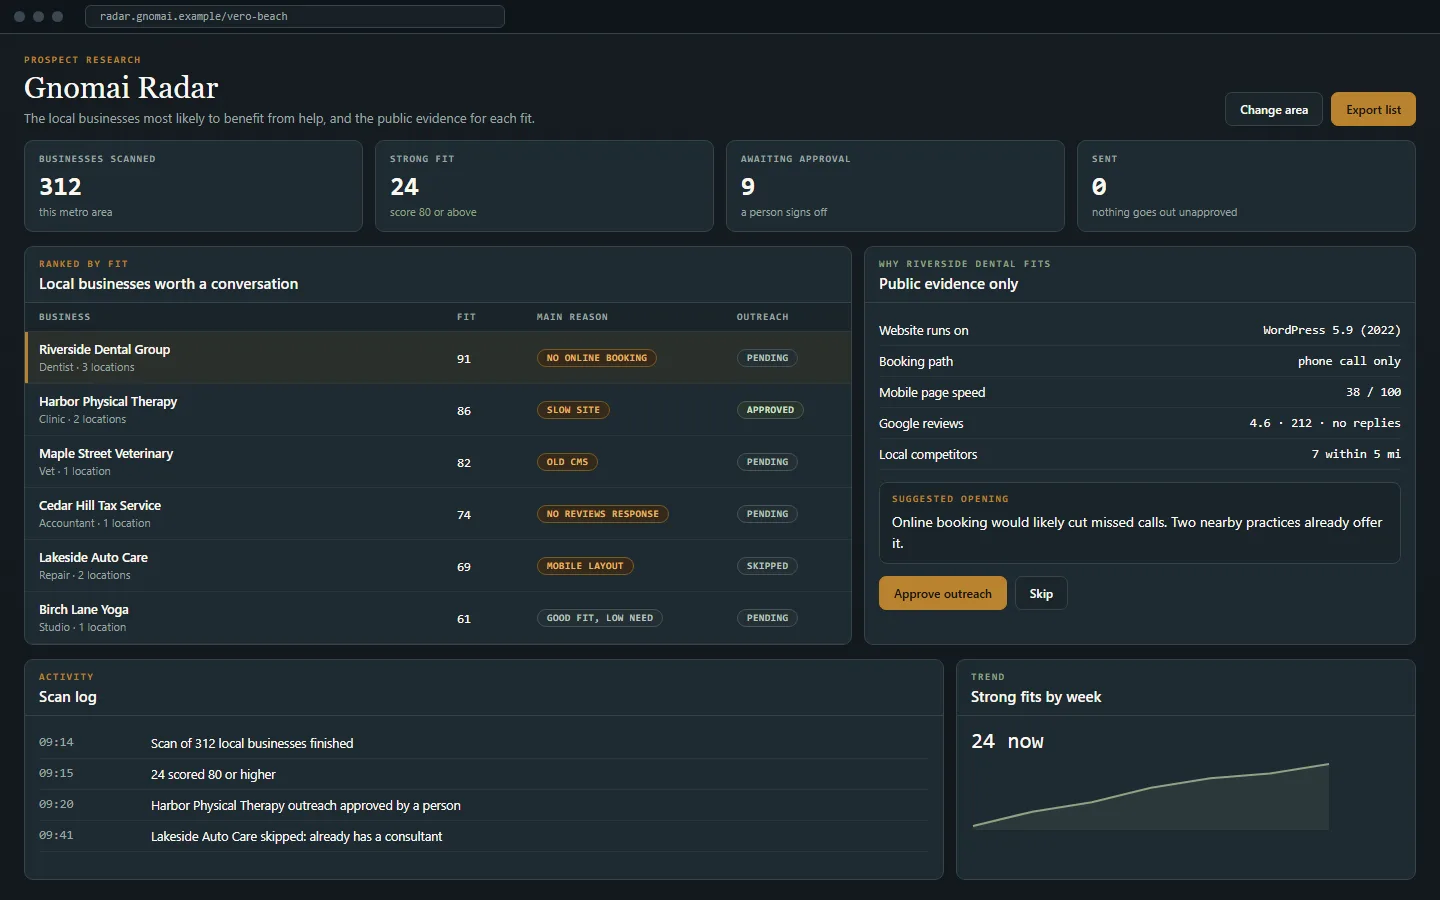
Task: Click the WordPress 5.9 (2022) value
Action: 1331,330
